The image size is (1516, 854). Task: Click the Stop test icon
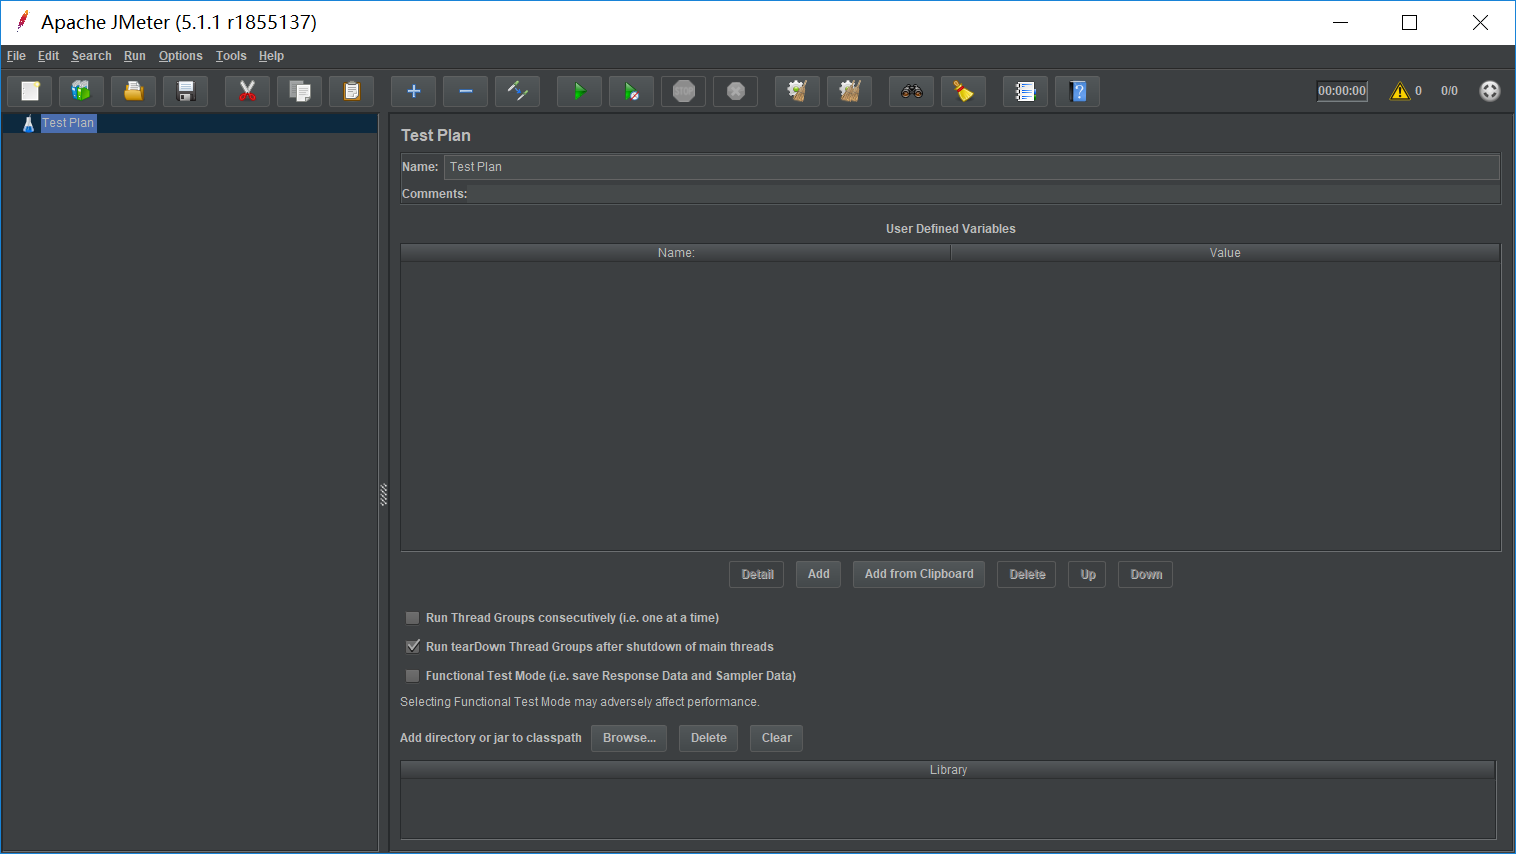point(684,91)
